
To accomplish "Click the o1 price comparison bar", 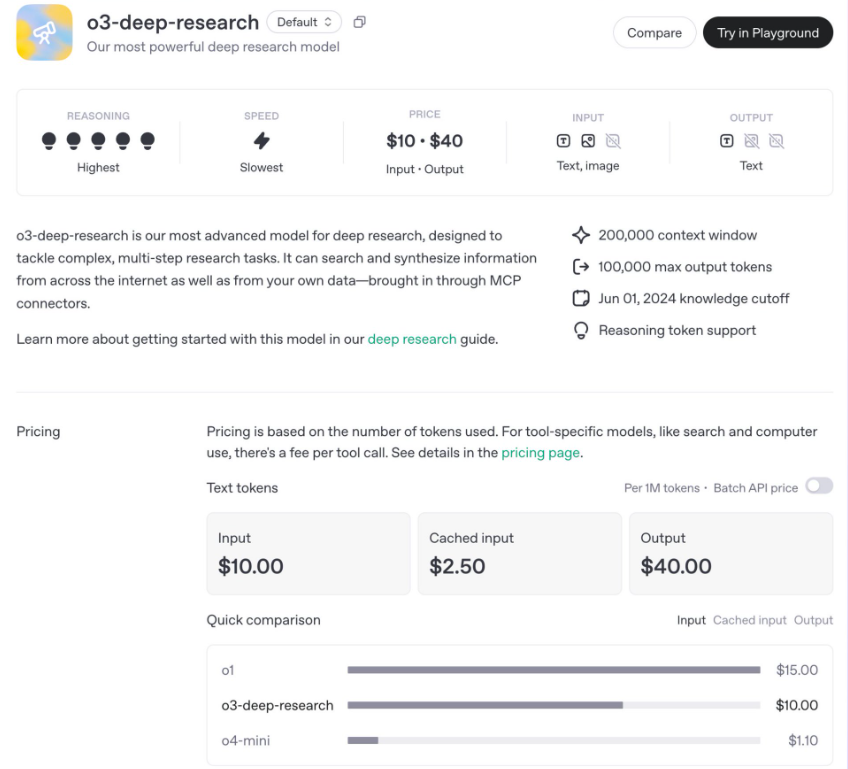I will point(553,670).
